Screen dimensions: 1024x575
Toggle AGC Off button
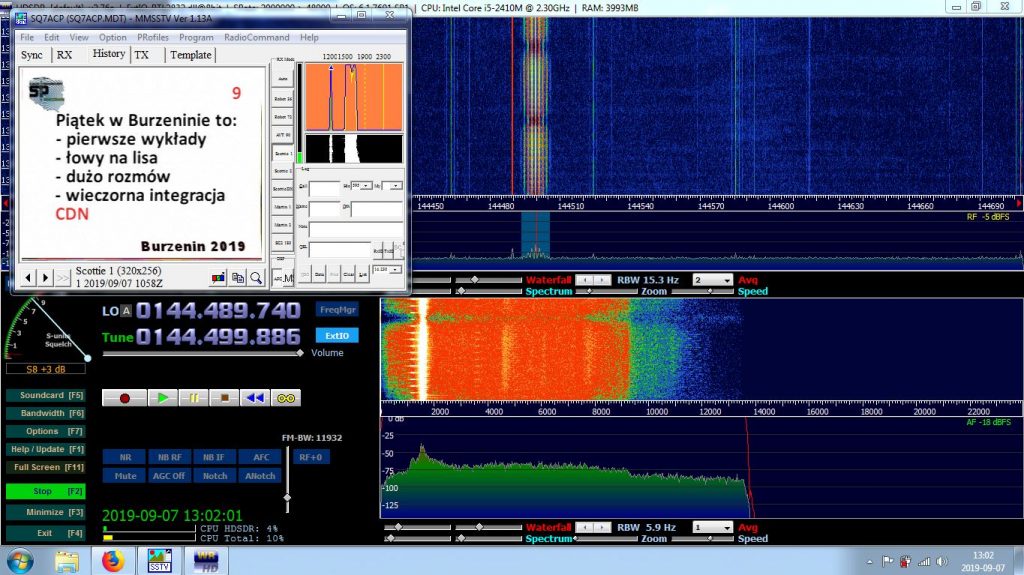(169, 476)
